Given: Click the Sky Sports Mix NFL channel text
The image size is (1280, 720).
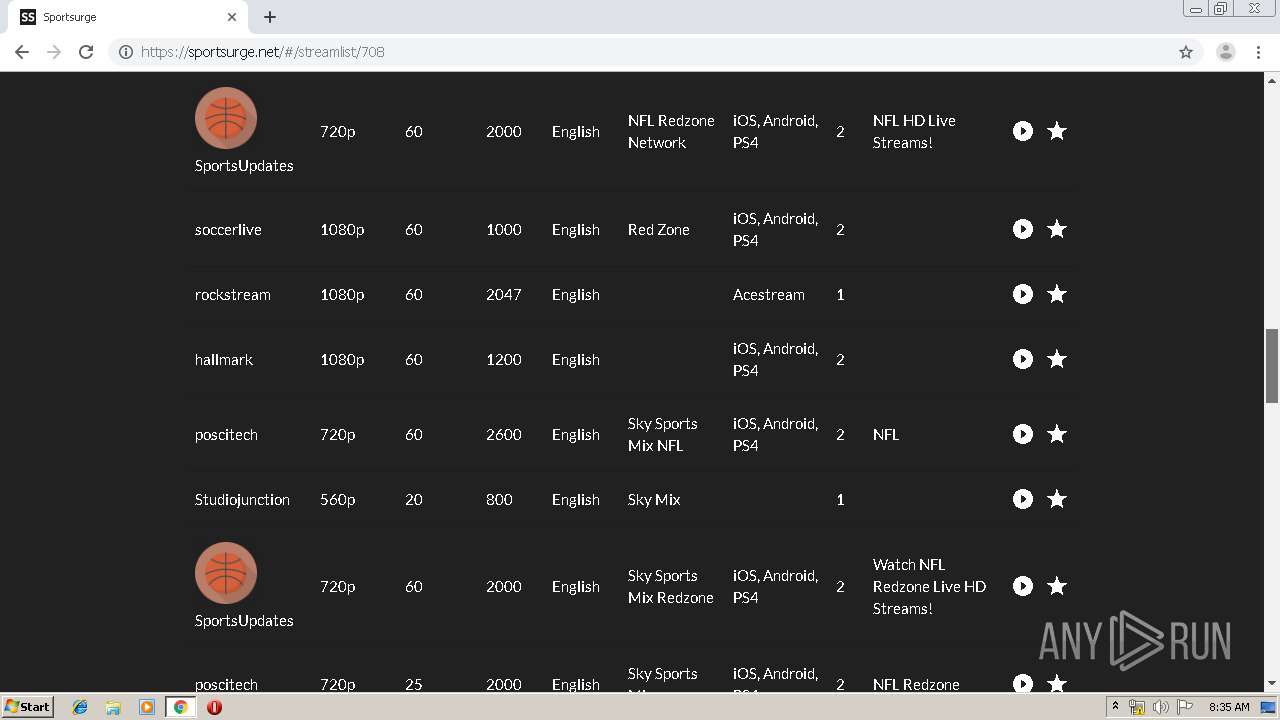Looking at the screenshot, I should pyautogui.click(x=662, y=434).
